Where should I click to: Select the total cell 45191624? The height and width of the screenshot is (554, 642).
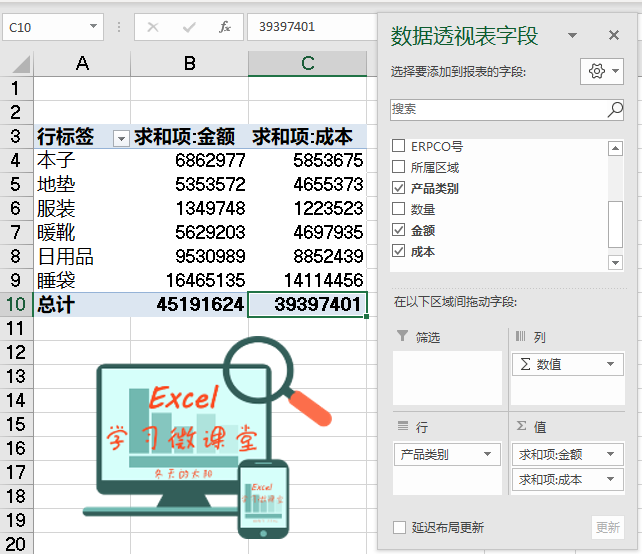coord(190,304)
